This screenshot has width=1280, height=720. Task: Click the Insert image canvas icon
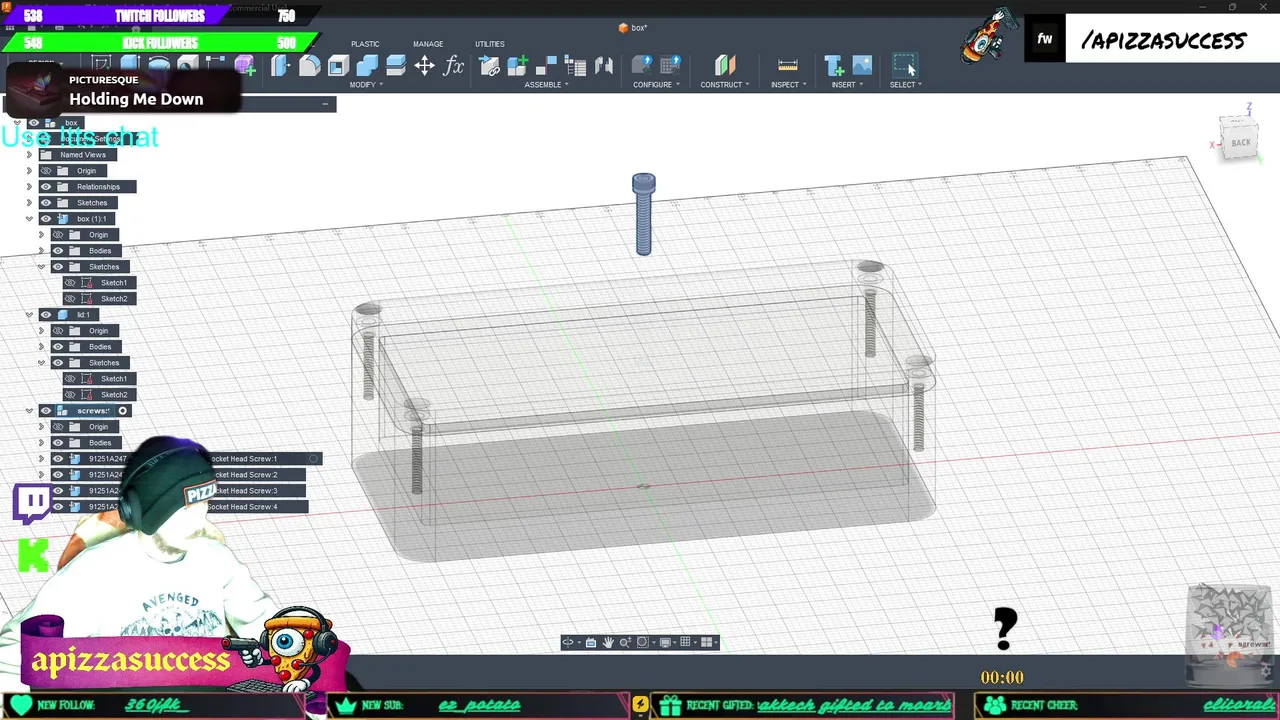(x=862, y=66)
